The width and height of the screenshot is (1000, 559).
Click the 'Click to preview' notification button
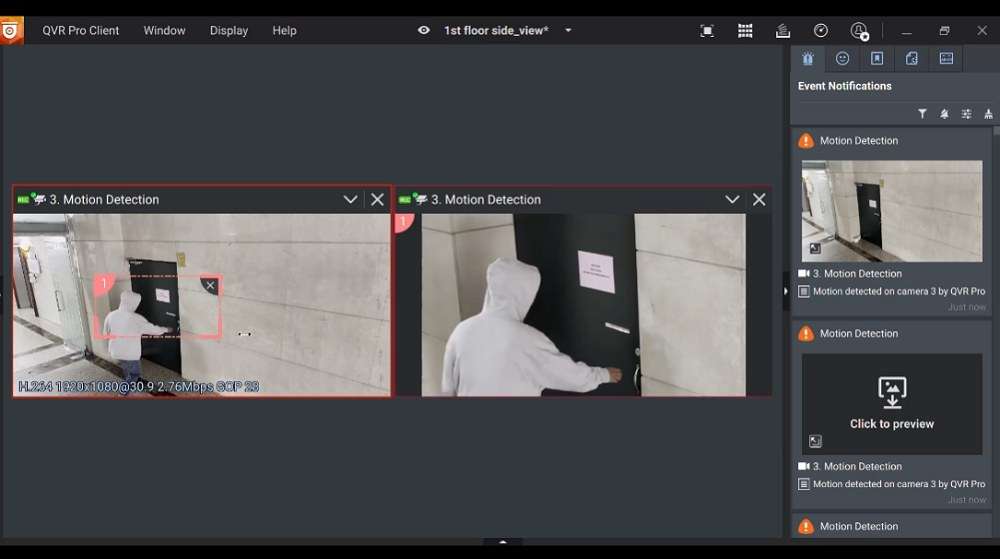click(892, 404)
